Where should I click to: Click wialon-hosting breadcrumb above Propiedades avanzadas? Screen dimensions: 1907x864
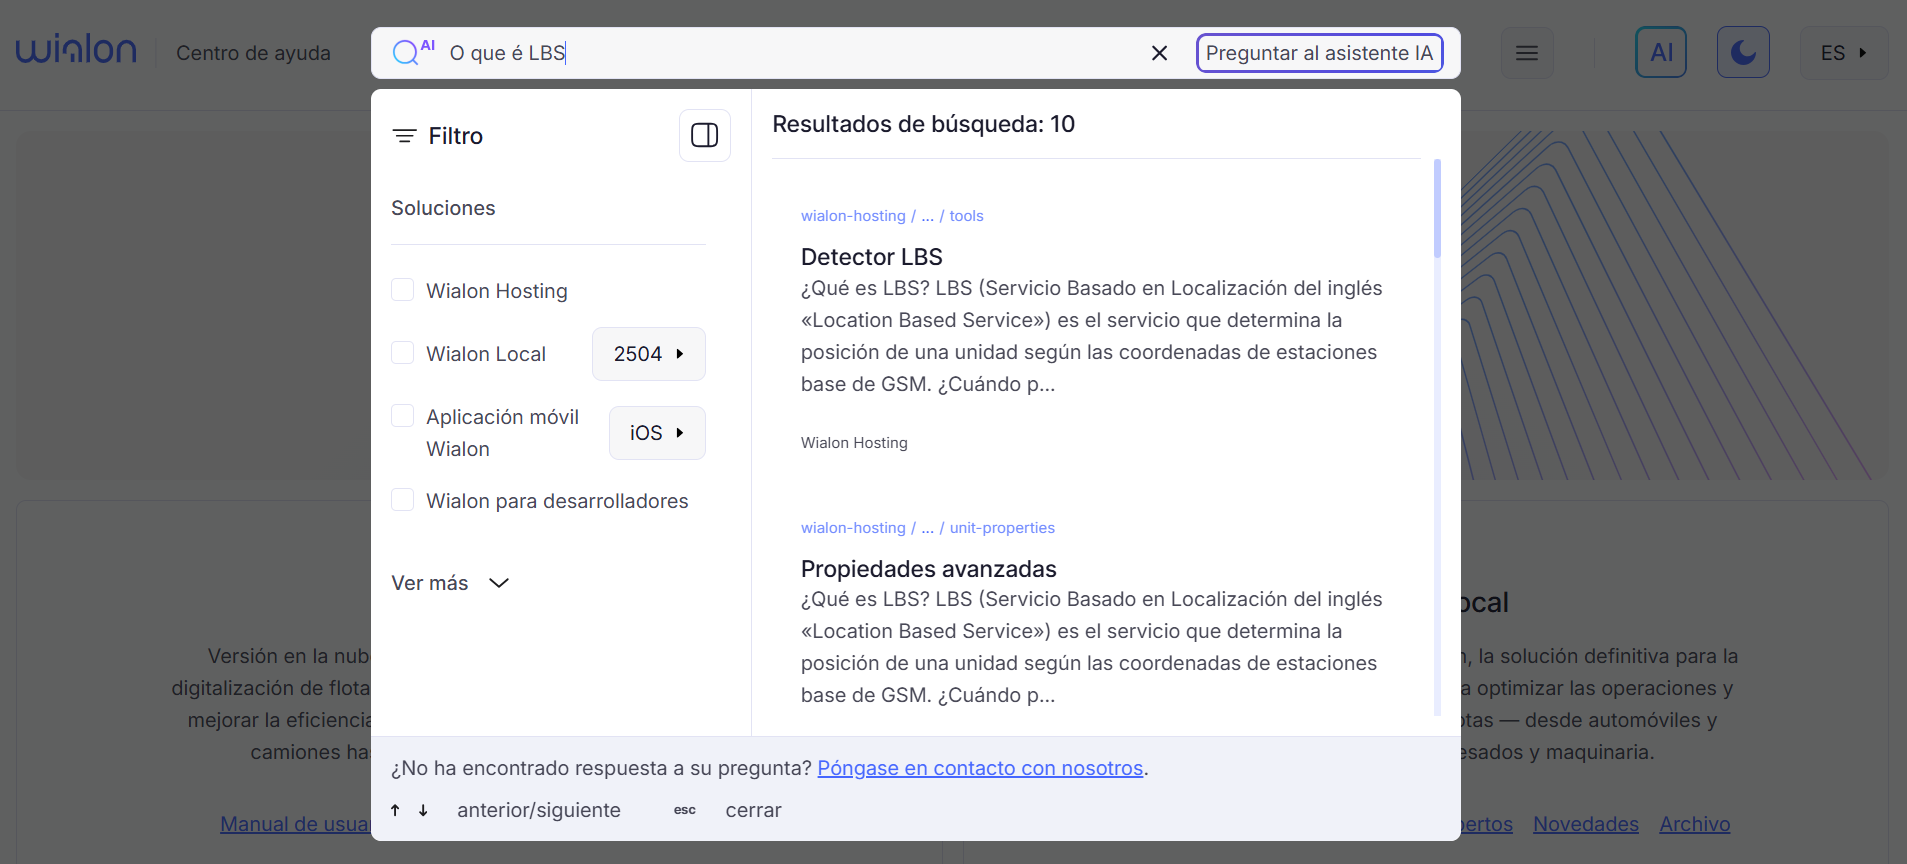(x=853, y=528)
